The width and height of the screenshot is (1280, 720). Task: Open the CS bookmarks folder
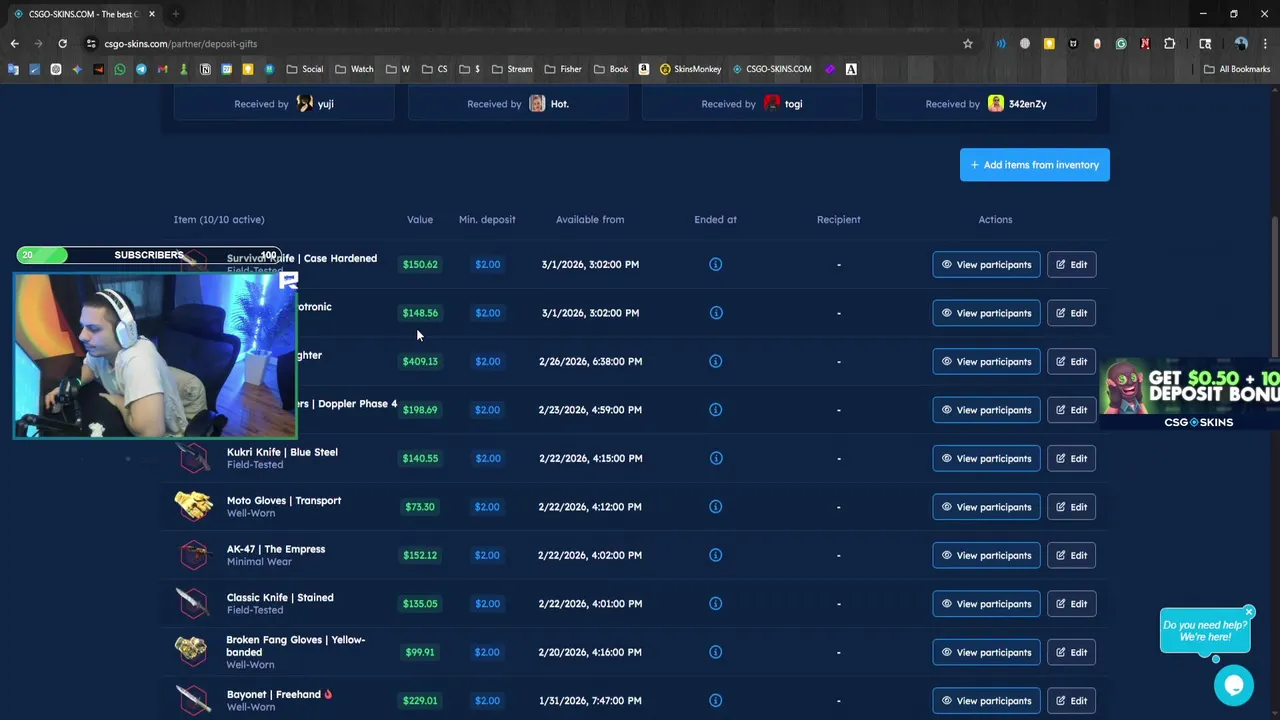[435, 69]
